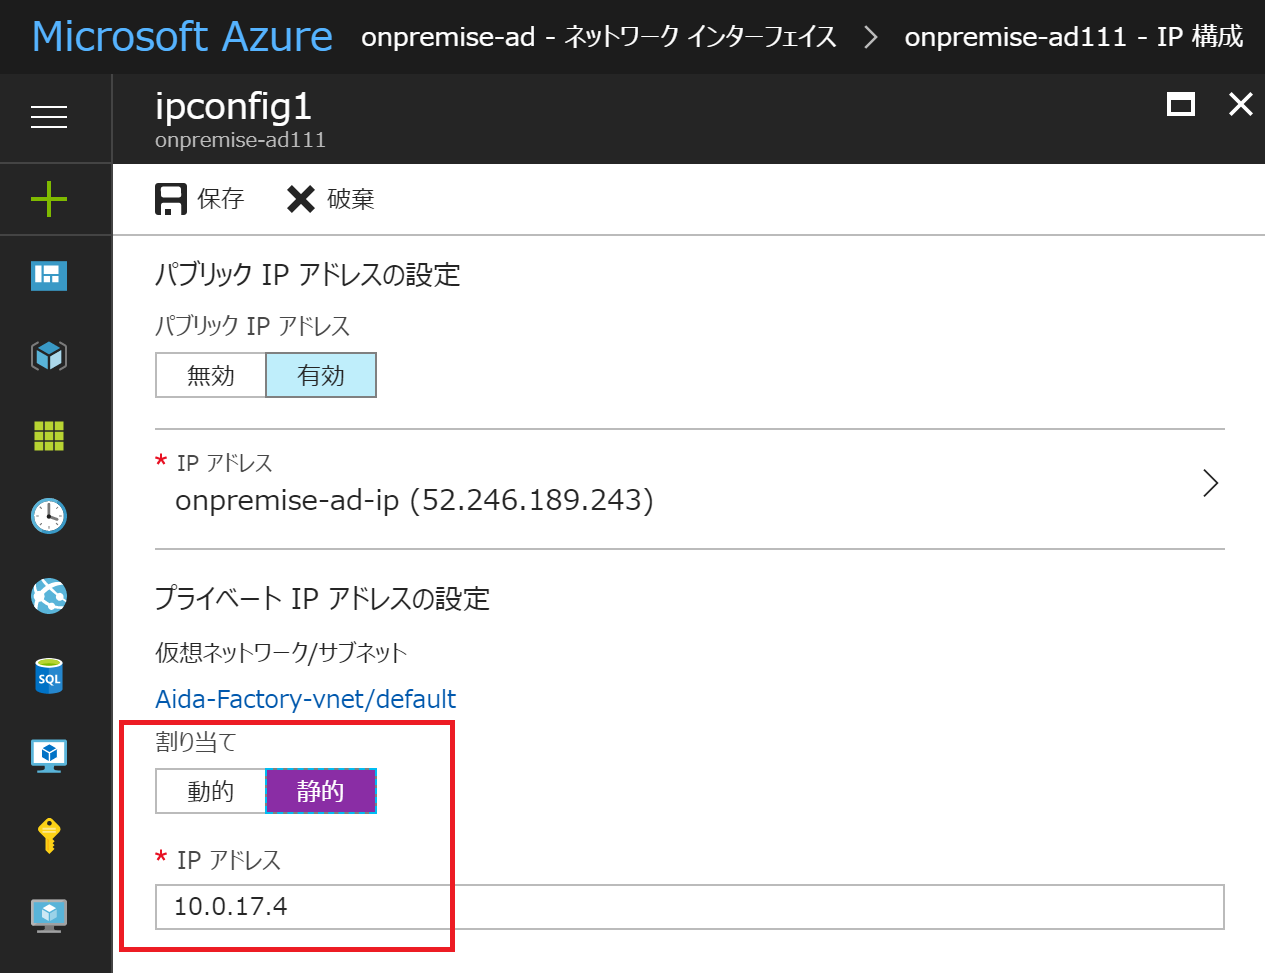The height and width of the screenshot is (973, 1265).
Task: Switch assignment to 動的
Action: point(210,791)
